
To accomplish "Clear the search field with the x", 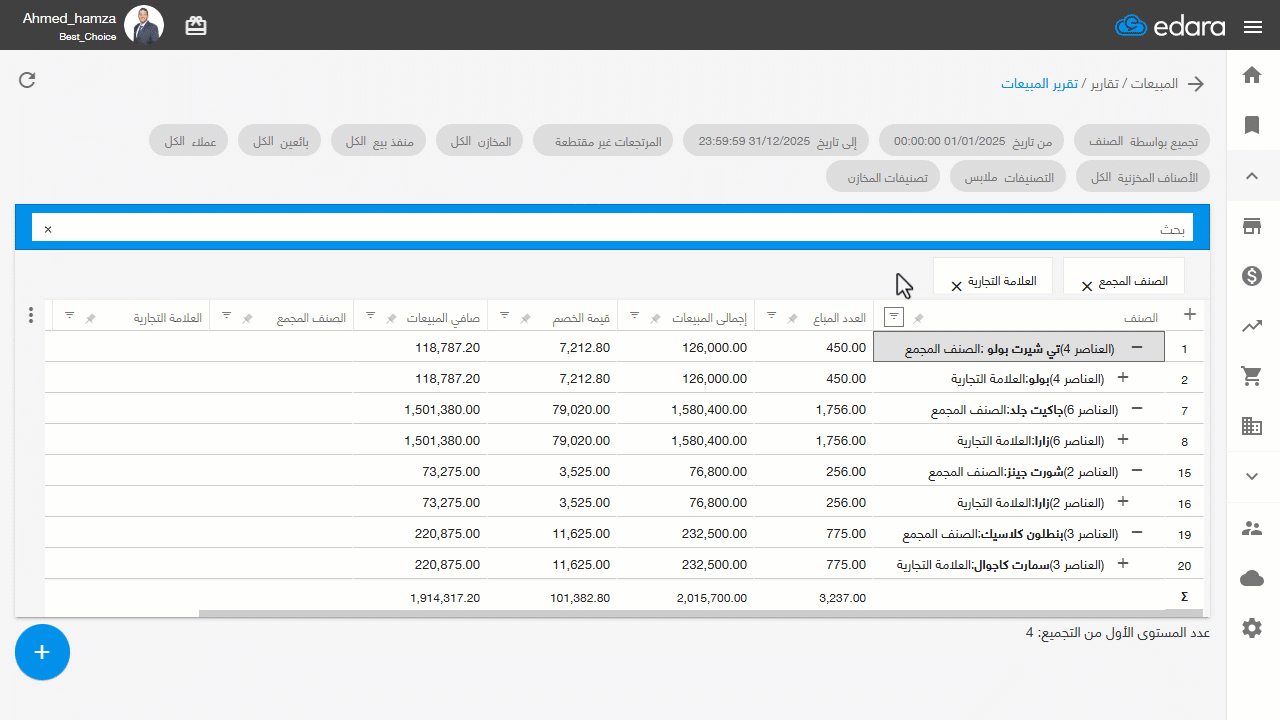I will pyautogui.click(x=47, y=229).
